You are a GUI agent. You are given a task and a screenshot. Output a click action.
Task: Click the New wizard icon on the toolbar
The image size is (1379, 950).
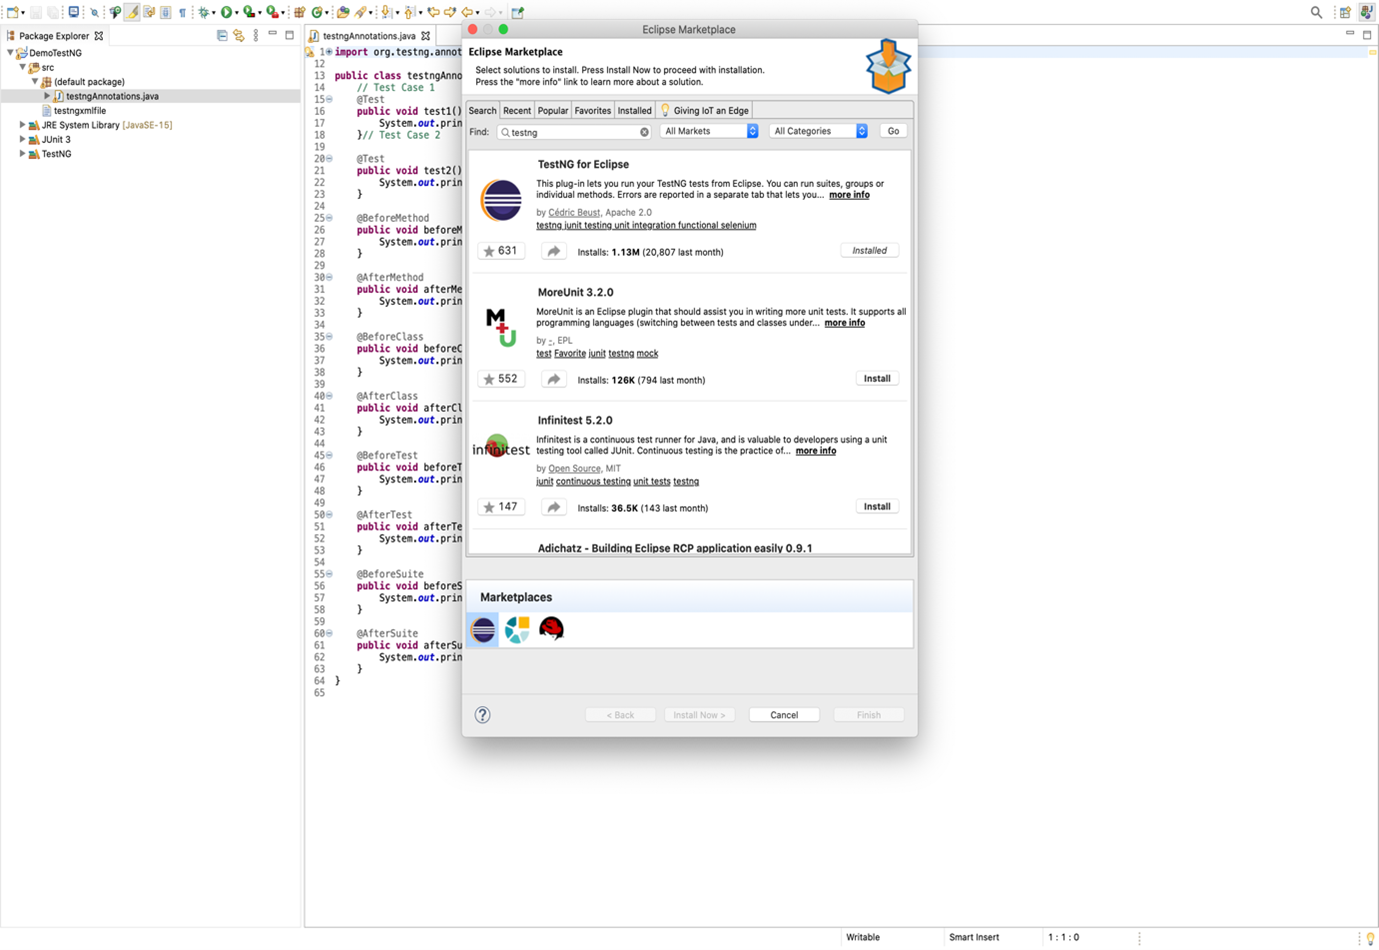tap(11, 11)
